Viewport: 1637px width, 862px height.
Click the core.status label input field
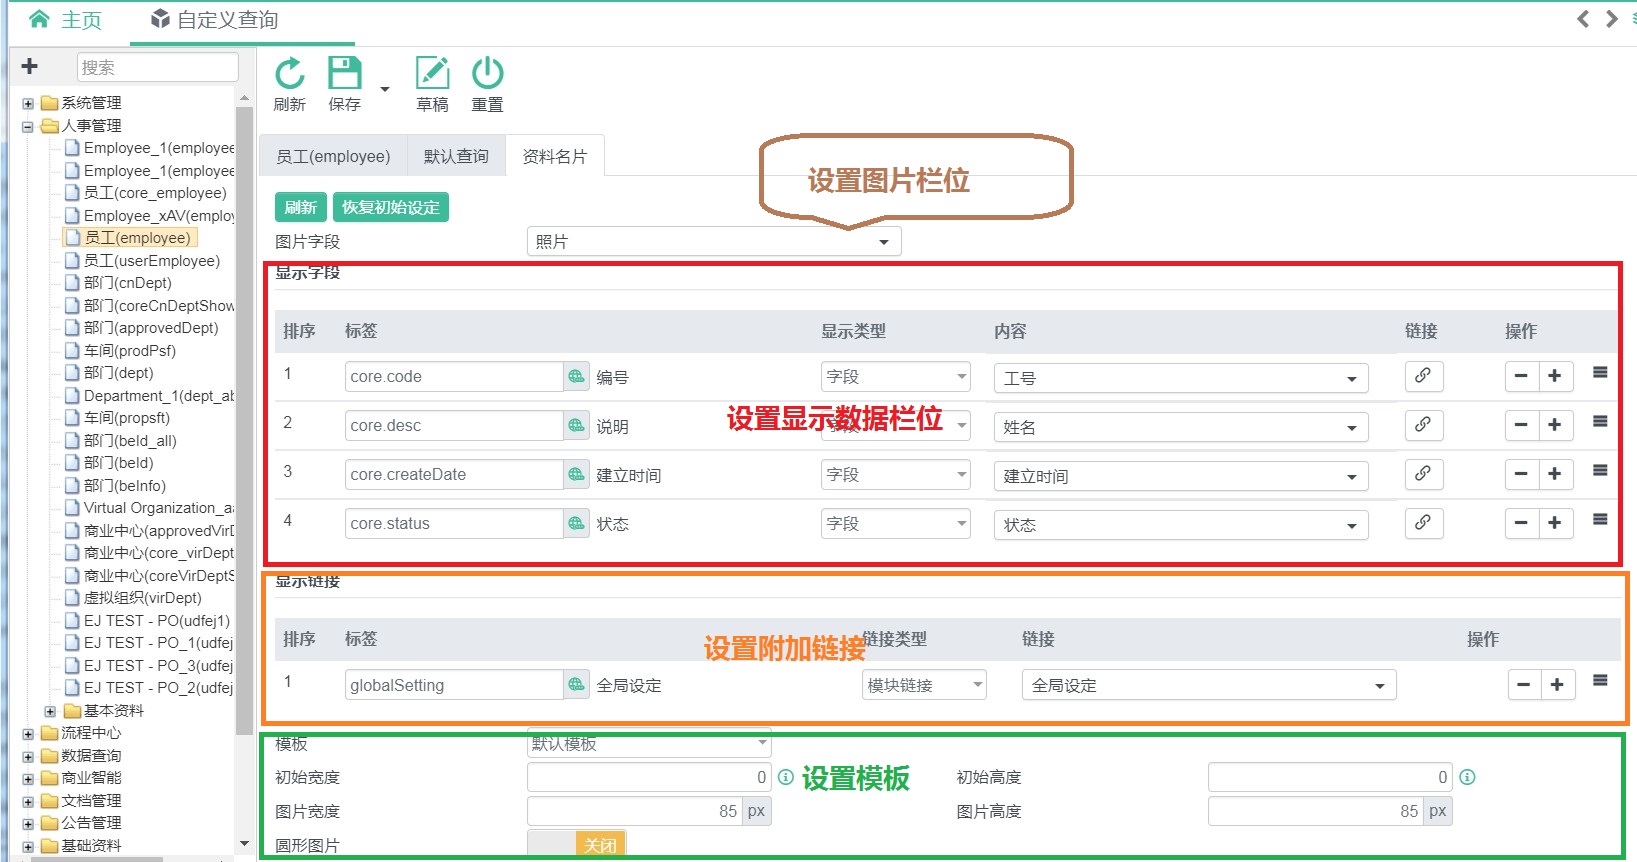454,524
